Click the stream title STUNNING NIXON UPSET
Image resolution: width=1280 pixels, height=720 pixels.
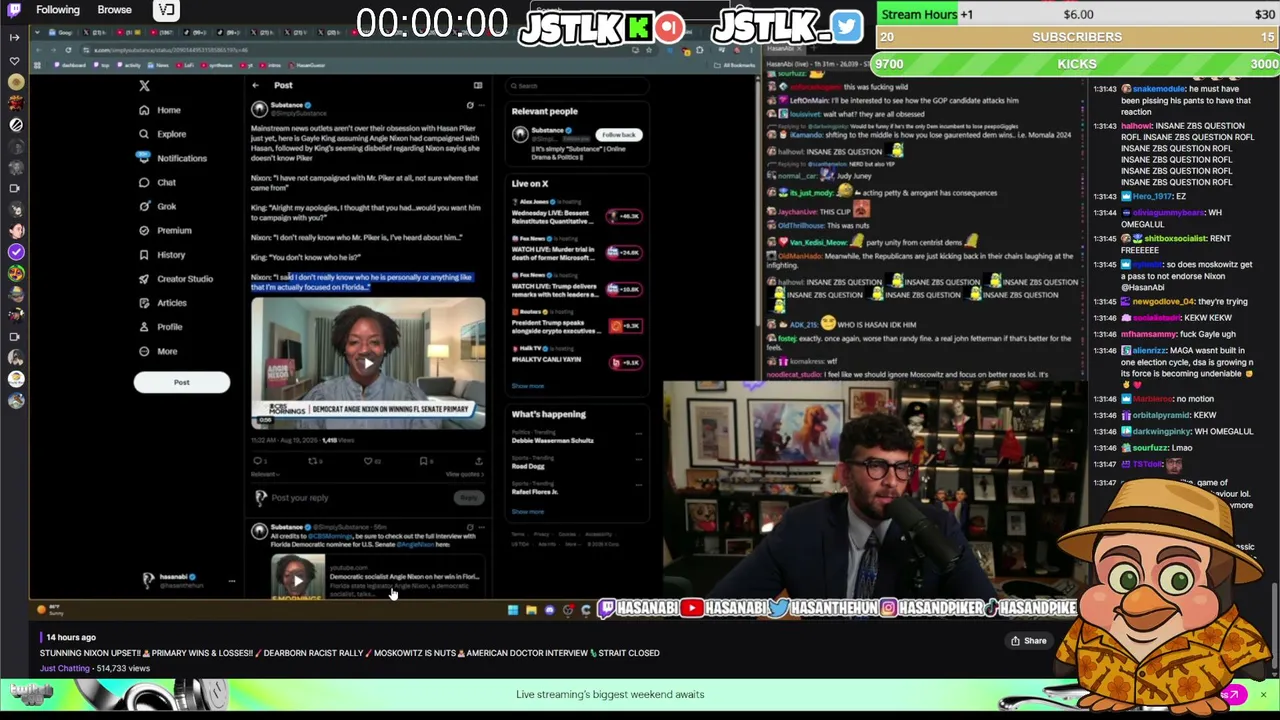[350, 653]
